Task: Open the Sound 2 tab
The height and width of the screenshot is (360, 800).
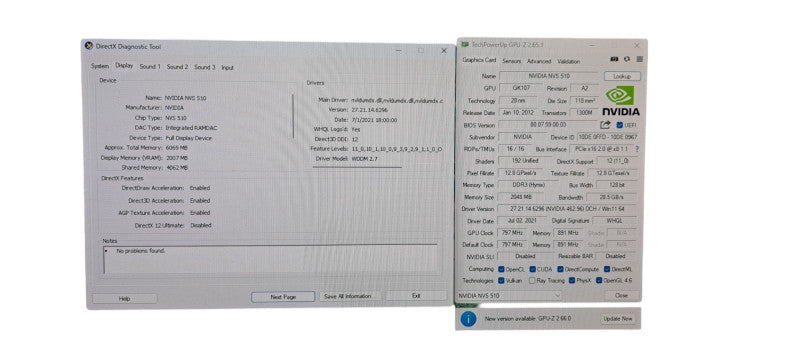Action: click(177, 67)
